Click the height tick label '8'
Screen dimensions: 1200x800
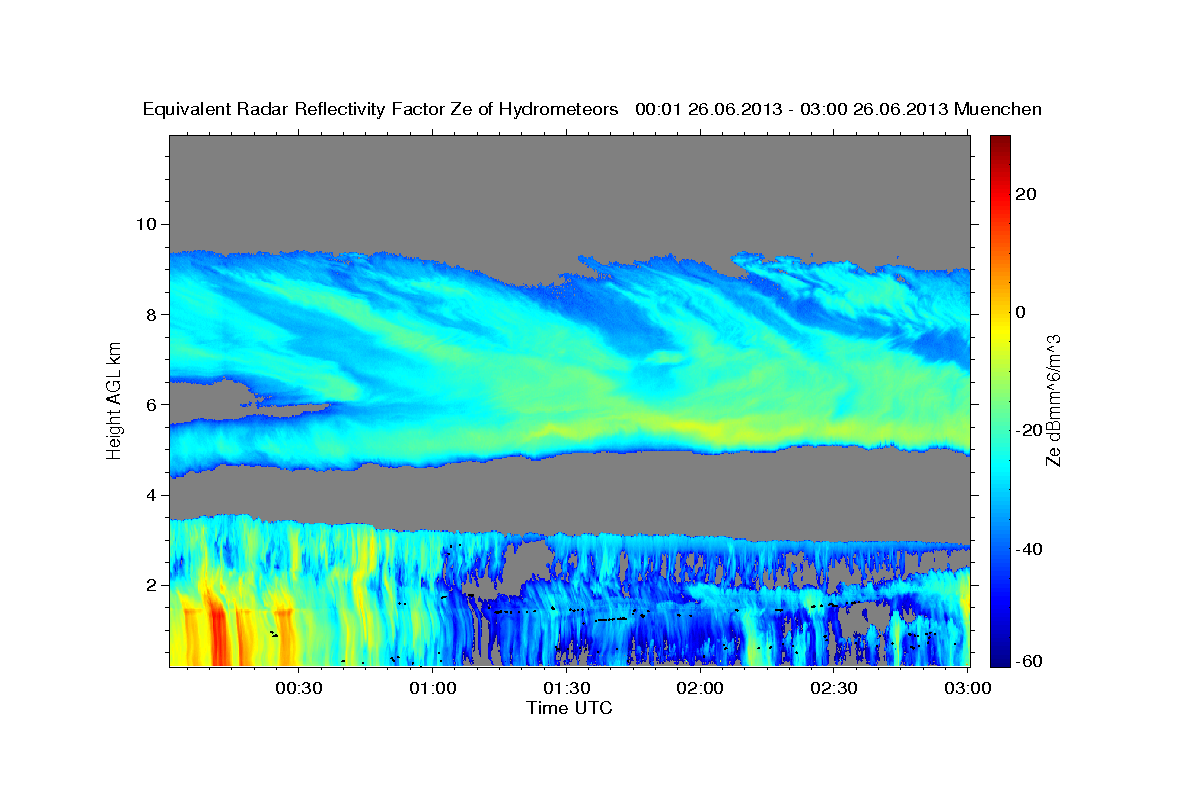point(153,314)
